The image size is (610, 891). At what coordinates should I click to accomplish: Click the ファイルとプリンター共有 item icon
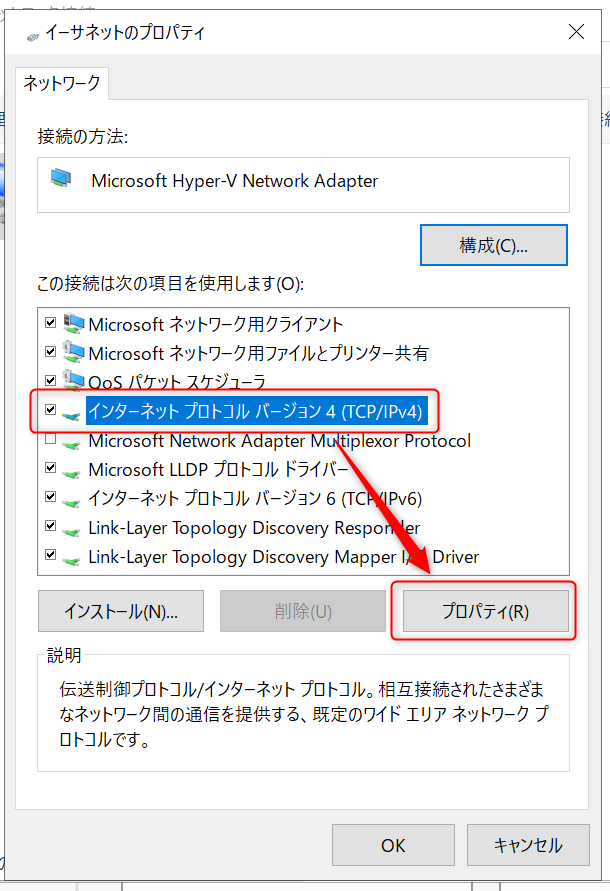(73, 353)
